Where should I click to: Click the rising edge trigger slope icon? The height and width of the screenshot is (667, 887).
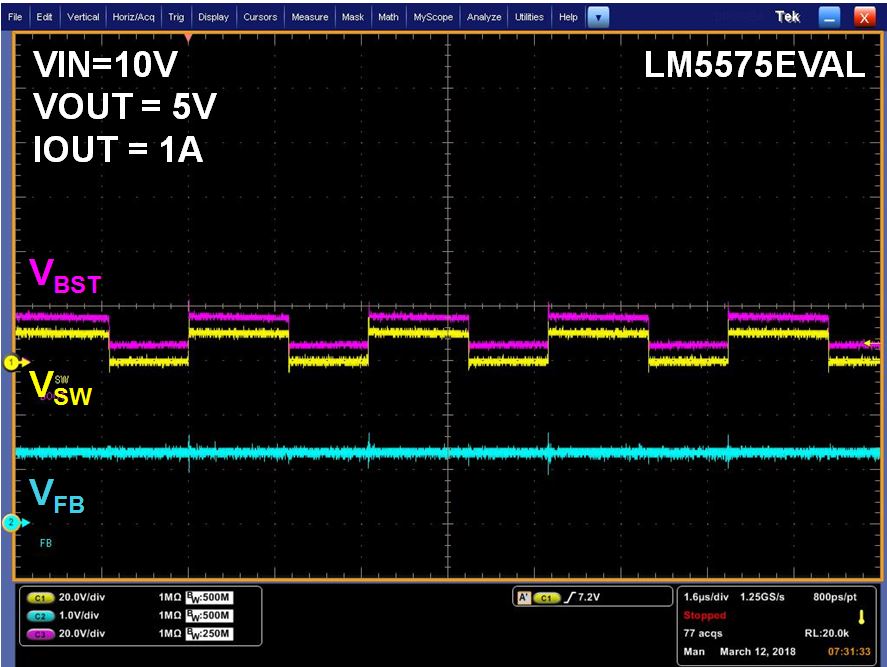pos(570,597)
